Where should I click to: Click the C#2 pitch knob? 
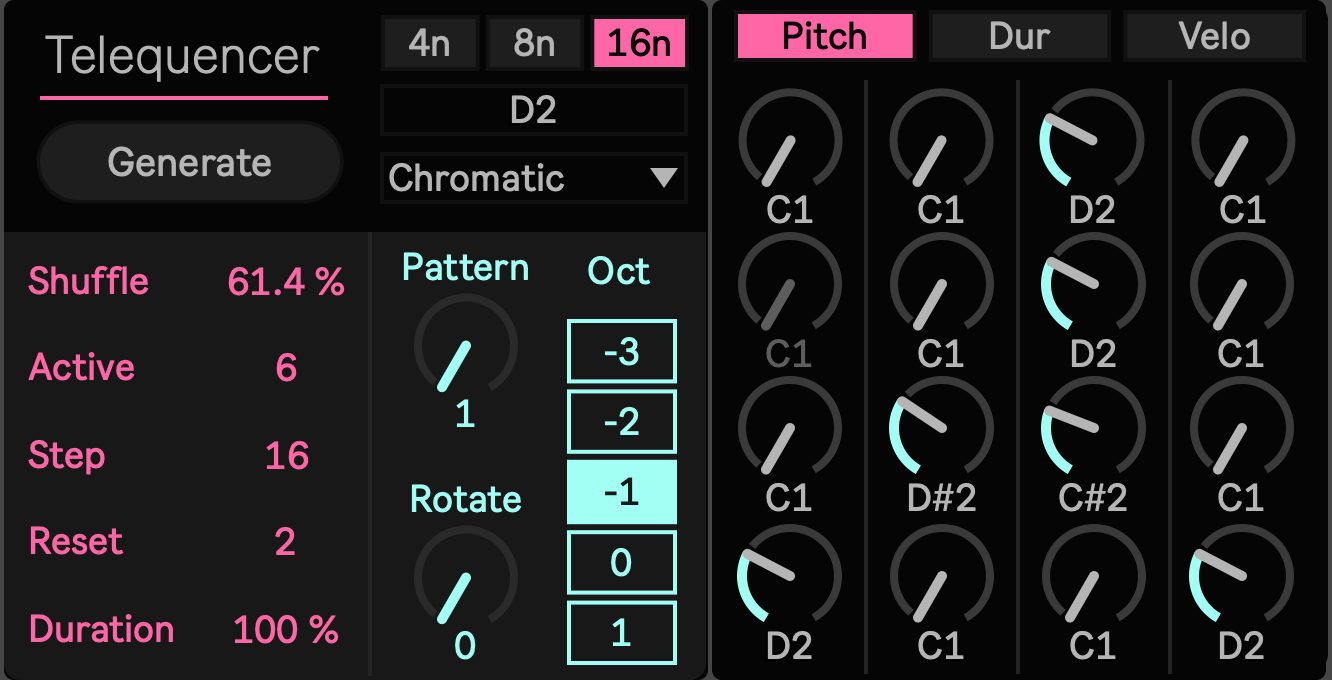tap(1093, 428)
